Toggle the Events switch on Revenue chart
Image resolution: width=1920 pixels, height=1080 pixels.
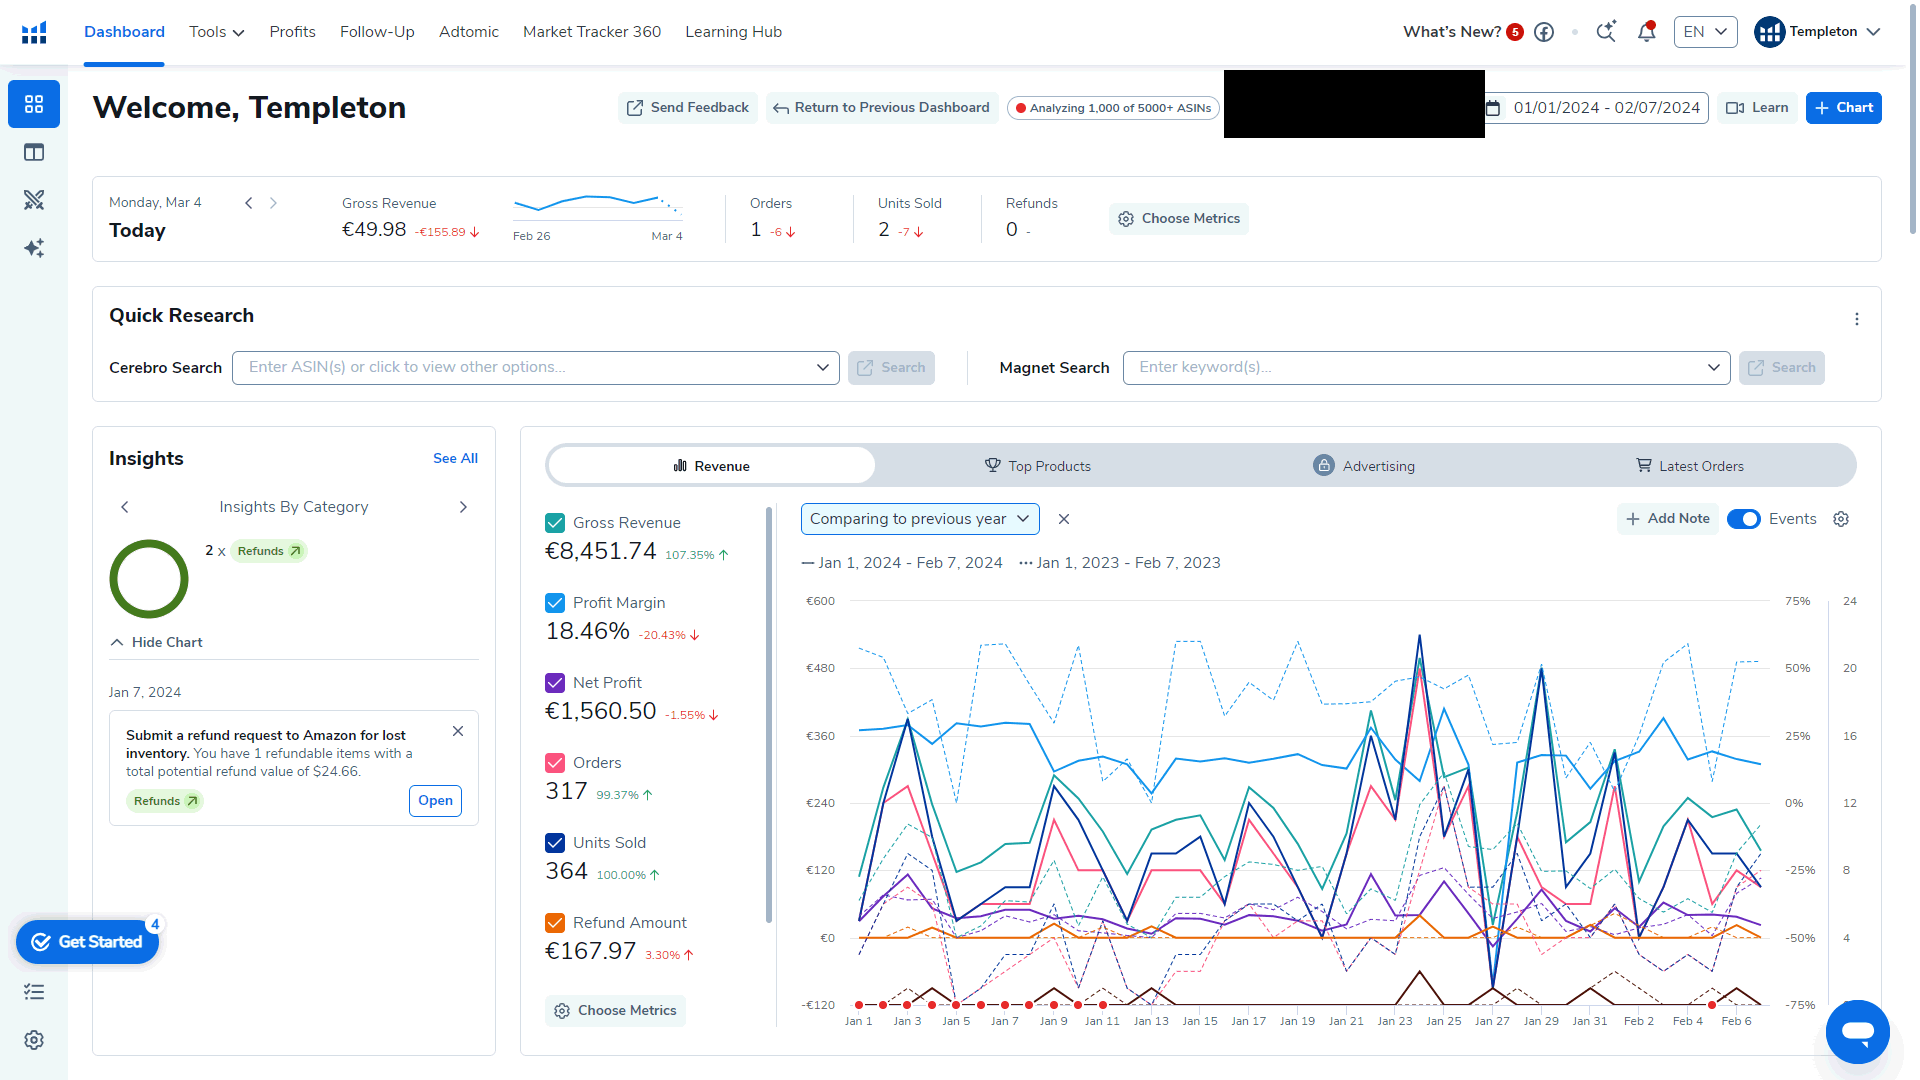tap(1743, 518)
